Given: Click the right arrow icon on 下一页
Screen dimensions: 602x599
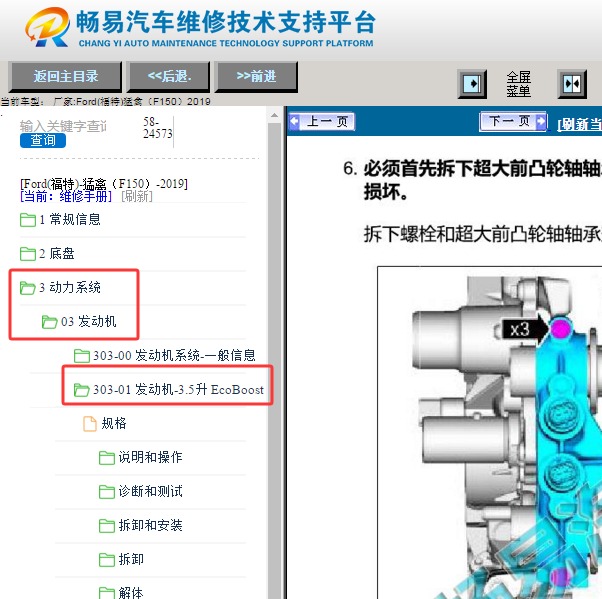Looking at the screenshot, I should tap(541, 121).
